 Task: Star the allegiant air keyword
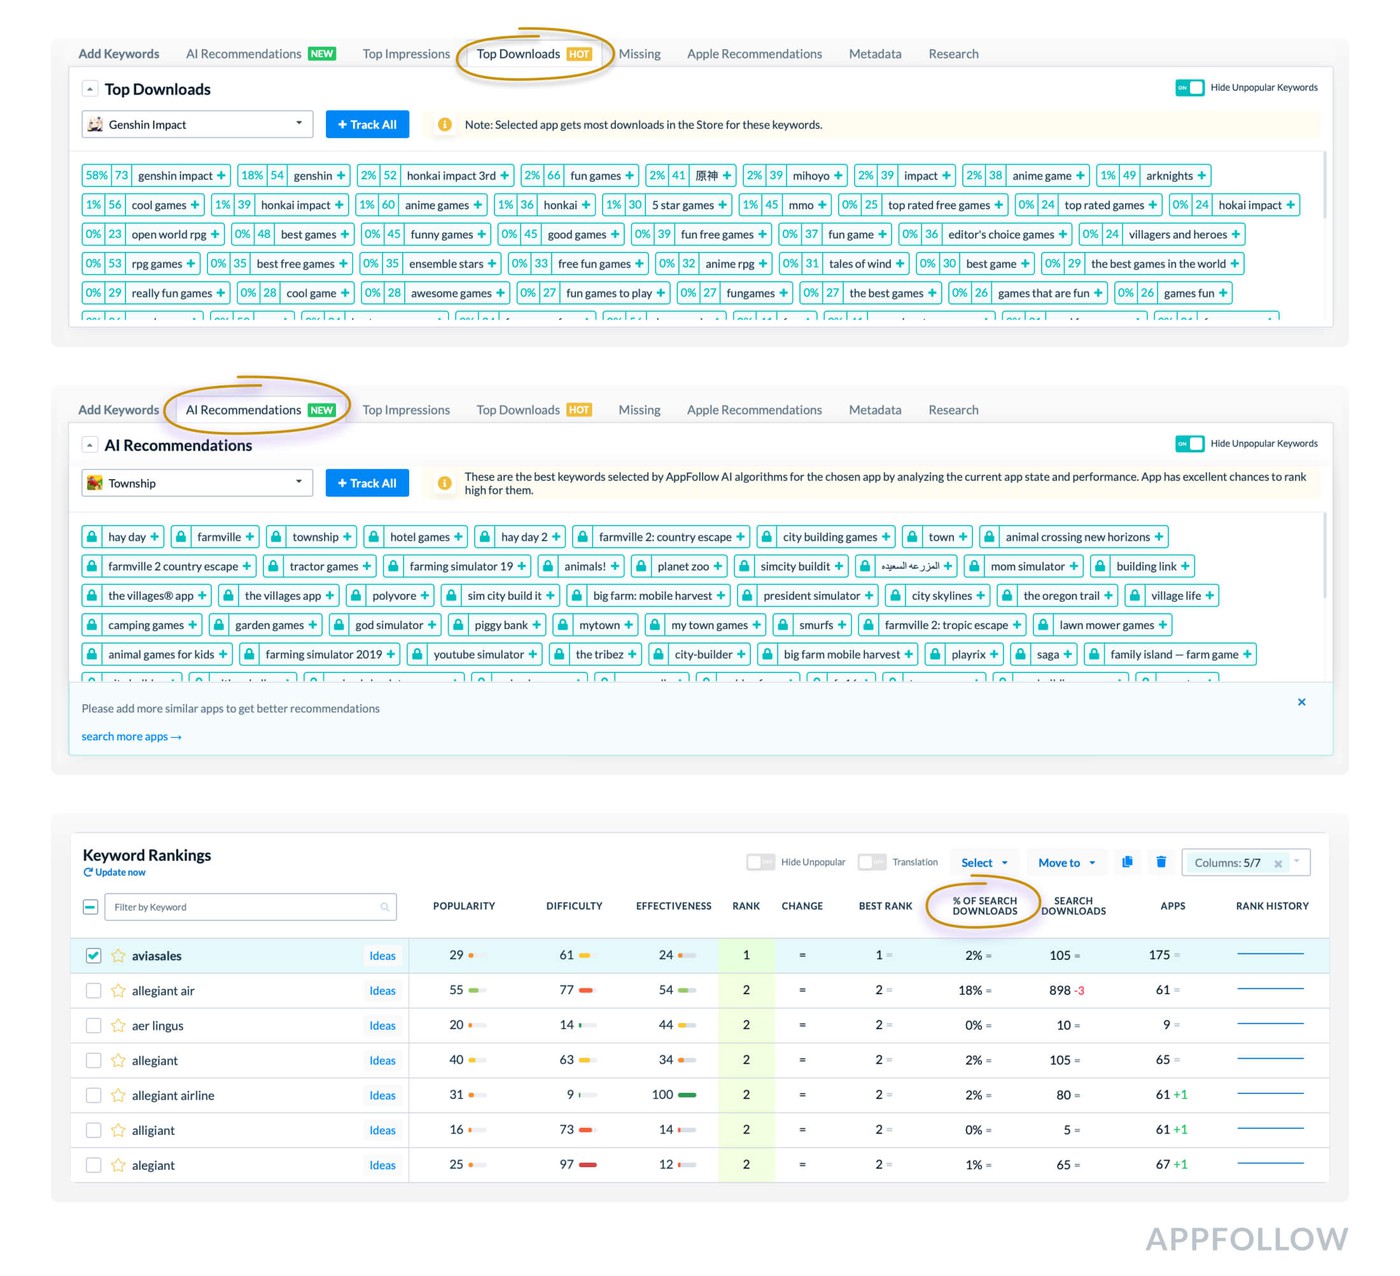click(x=118, y=991)
